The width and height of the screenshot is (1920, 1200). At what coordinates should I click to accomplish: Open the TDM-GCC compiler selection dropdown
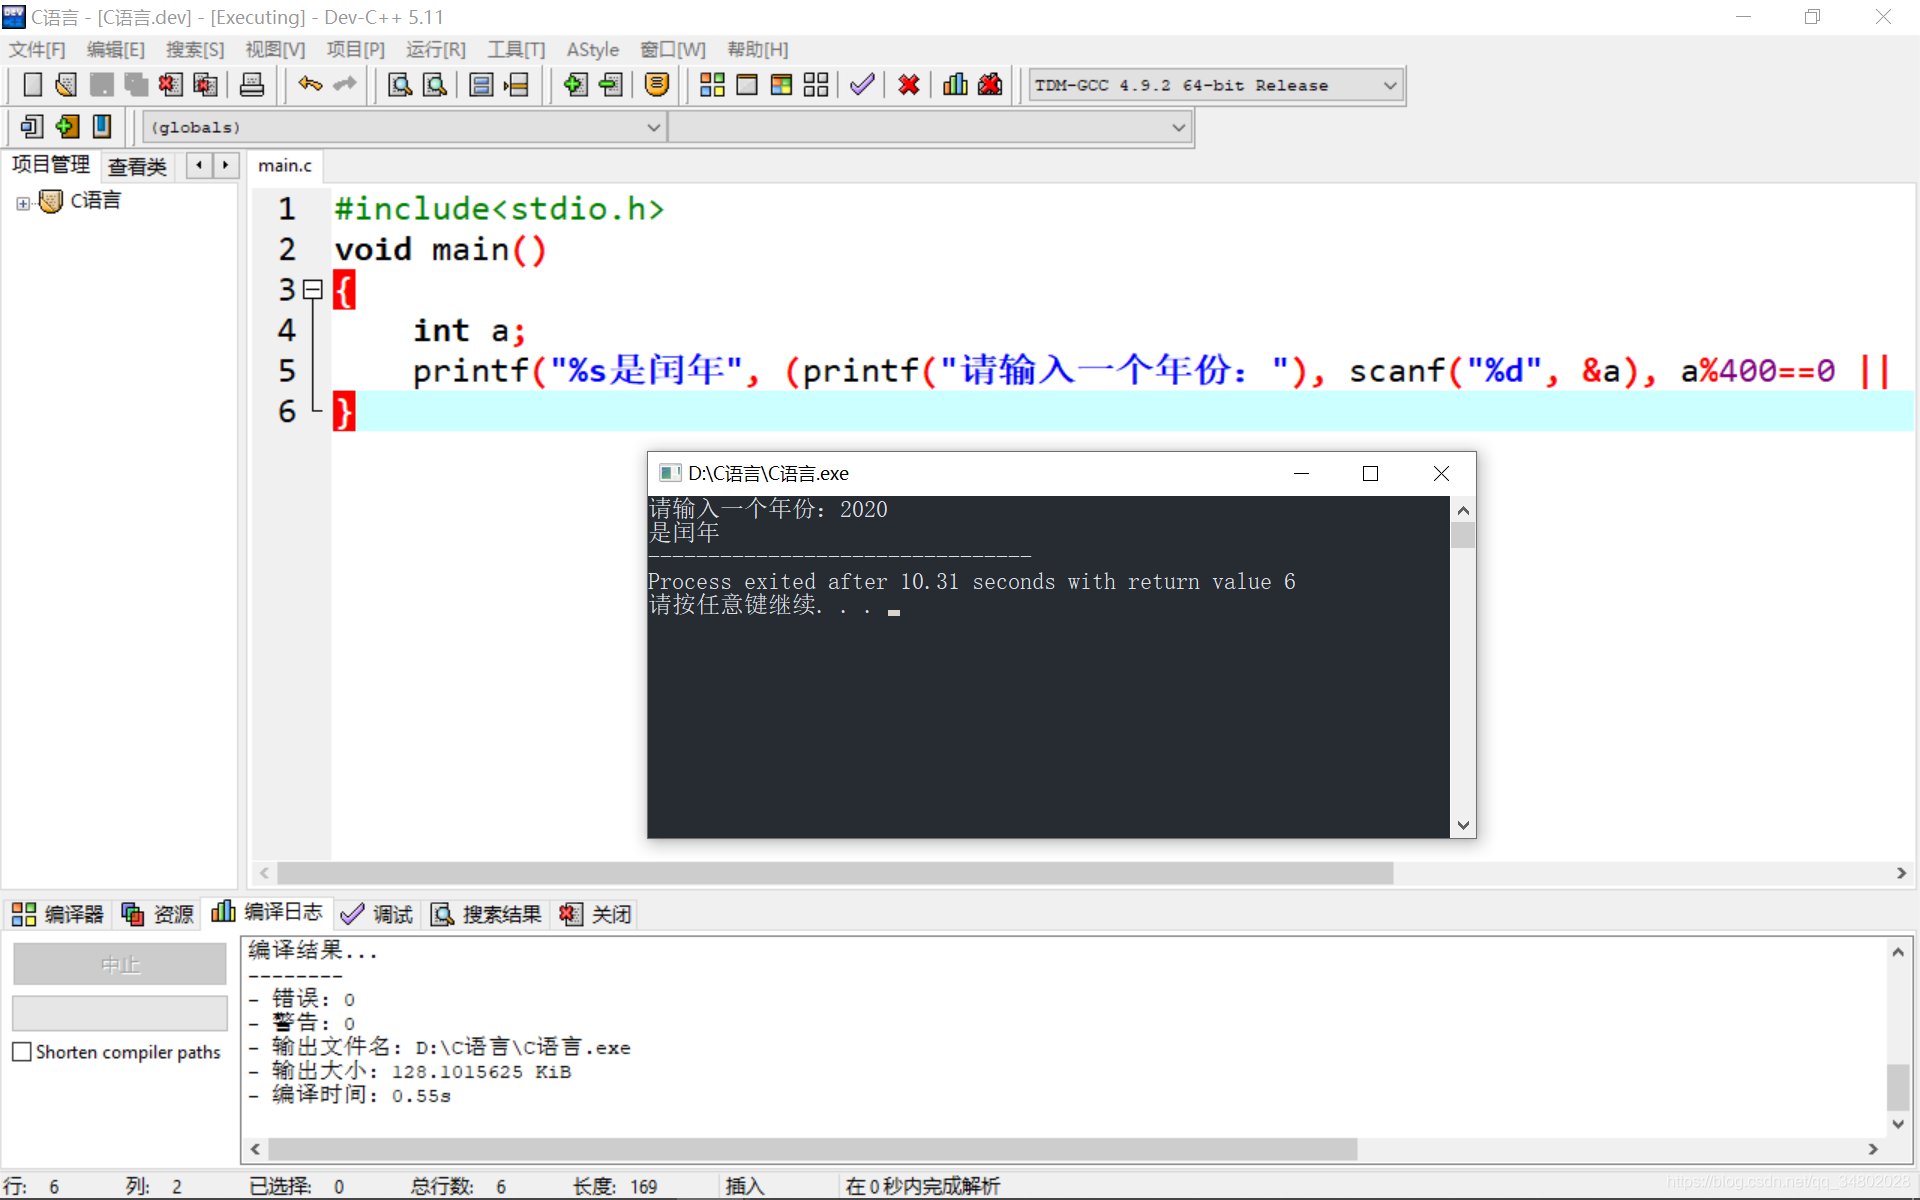point(1389,86)
